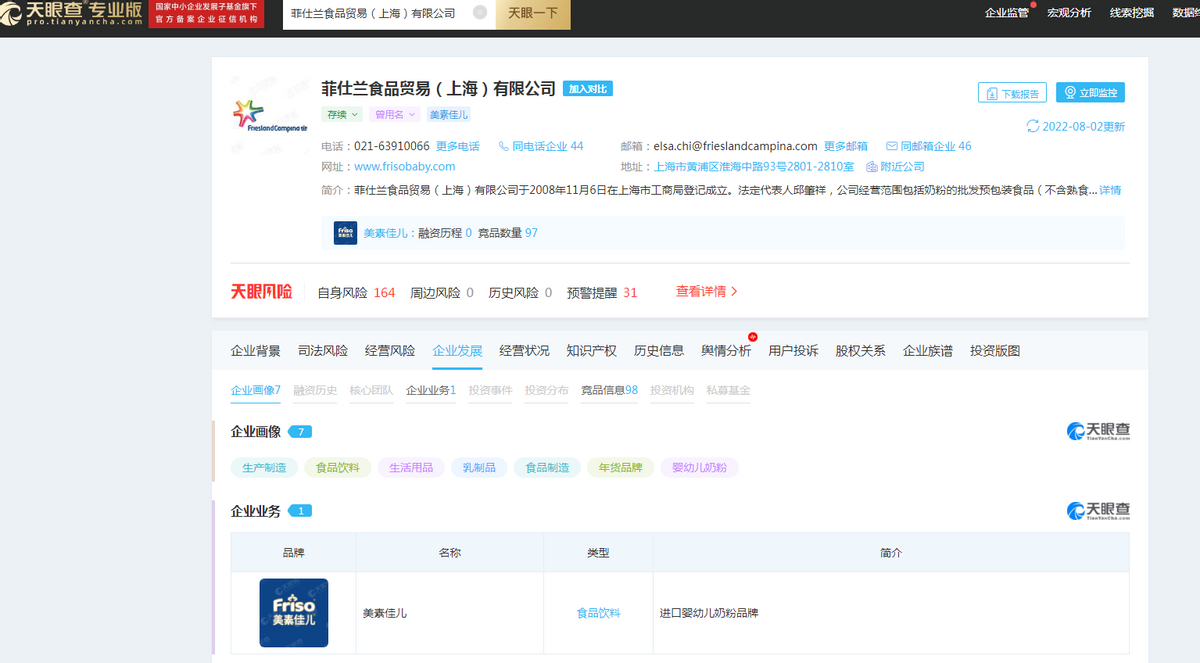Click the 生产制造 profile tag

[264, 467]
